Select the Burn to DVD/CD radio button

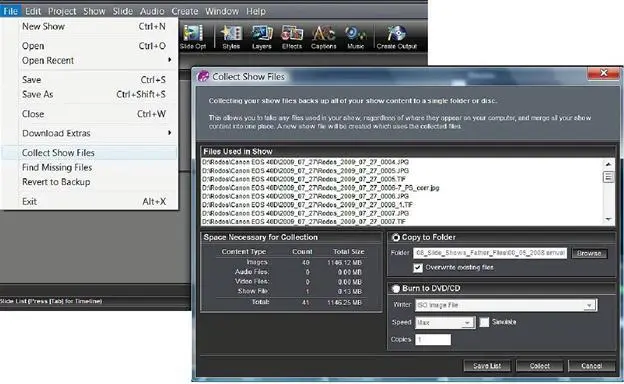pos(396,288)
